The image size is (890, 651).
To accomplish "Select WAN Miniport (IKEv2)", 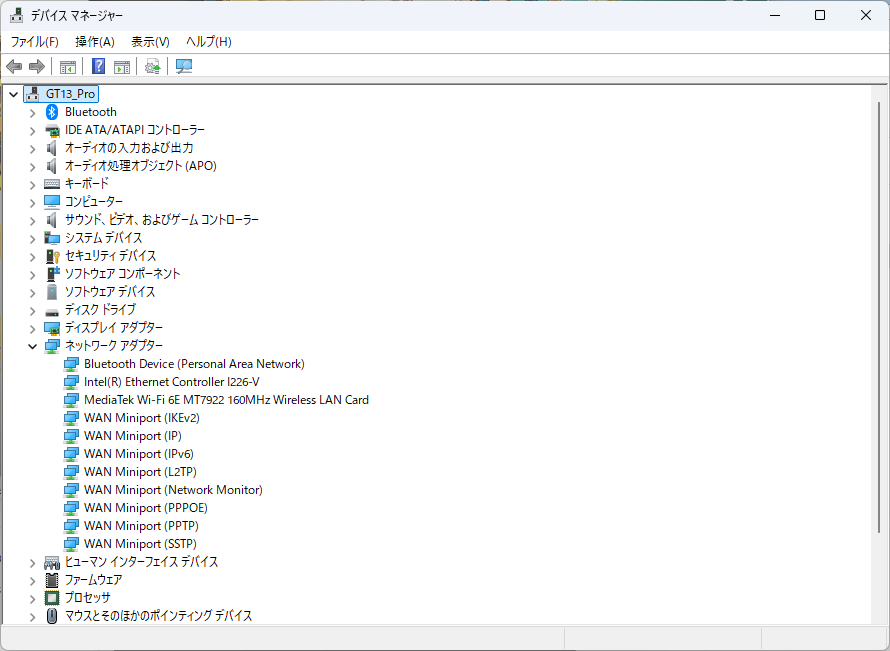I will (142, 418).
